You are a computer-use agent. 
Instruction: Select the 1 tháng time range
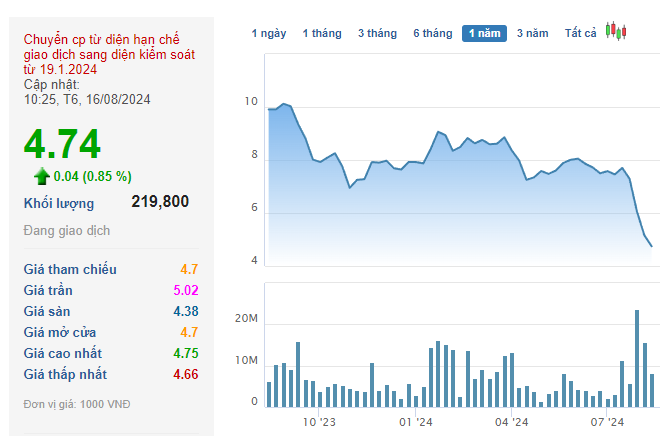coord(322,33)
